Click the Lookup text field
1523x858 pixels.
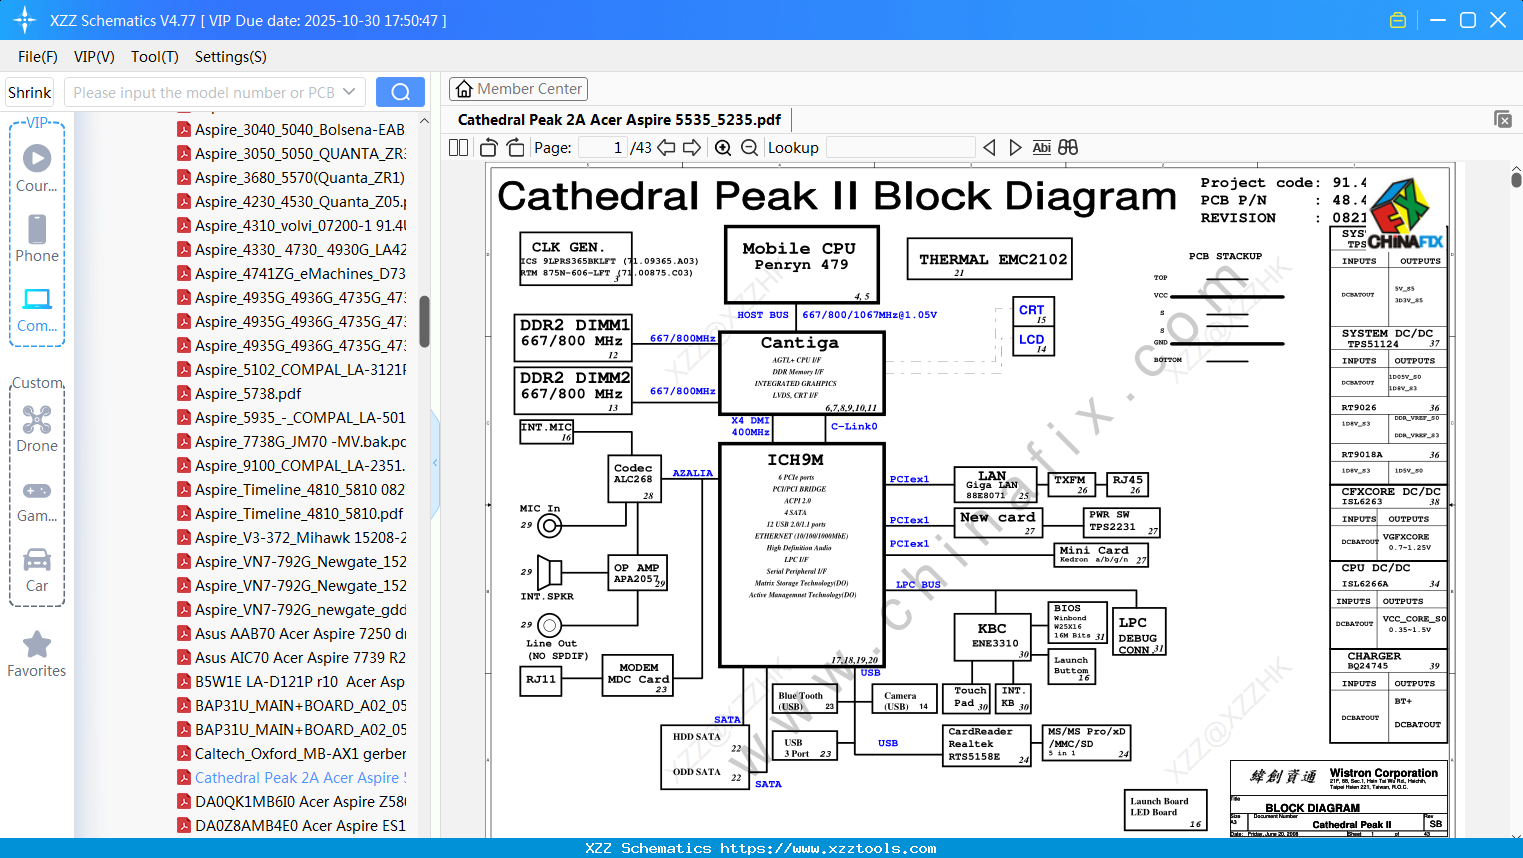900,148
